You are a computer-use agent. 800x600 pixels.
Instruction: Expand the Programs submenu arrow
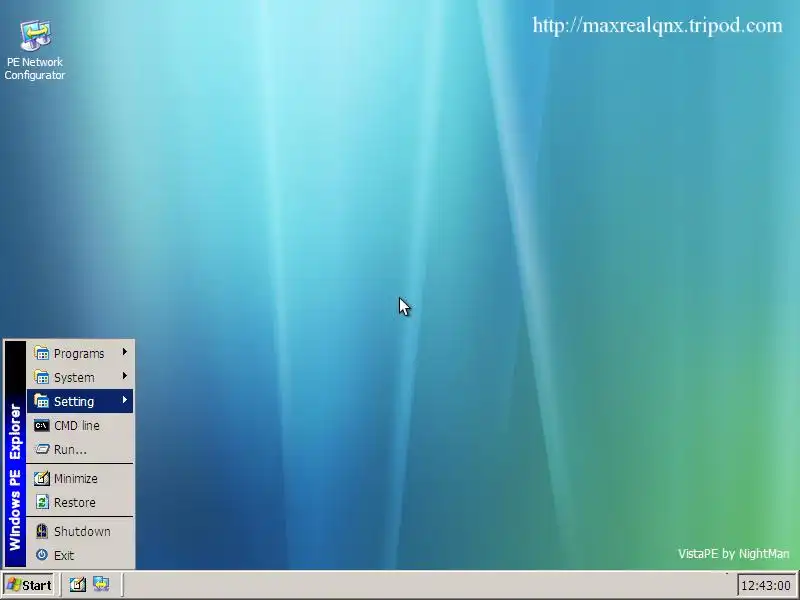click(x=124, y=352)
